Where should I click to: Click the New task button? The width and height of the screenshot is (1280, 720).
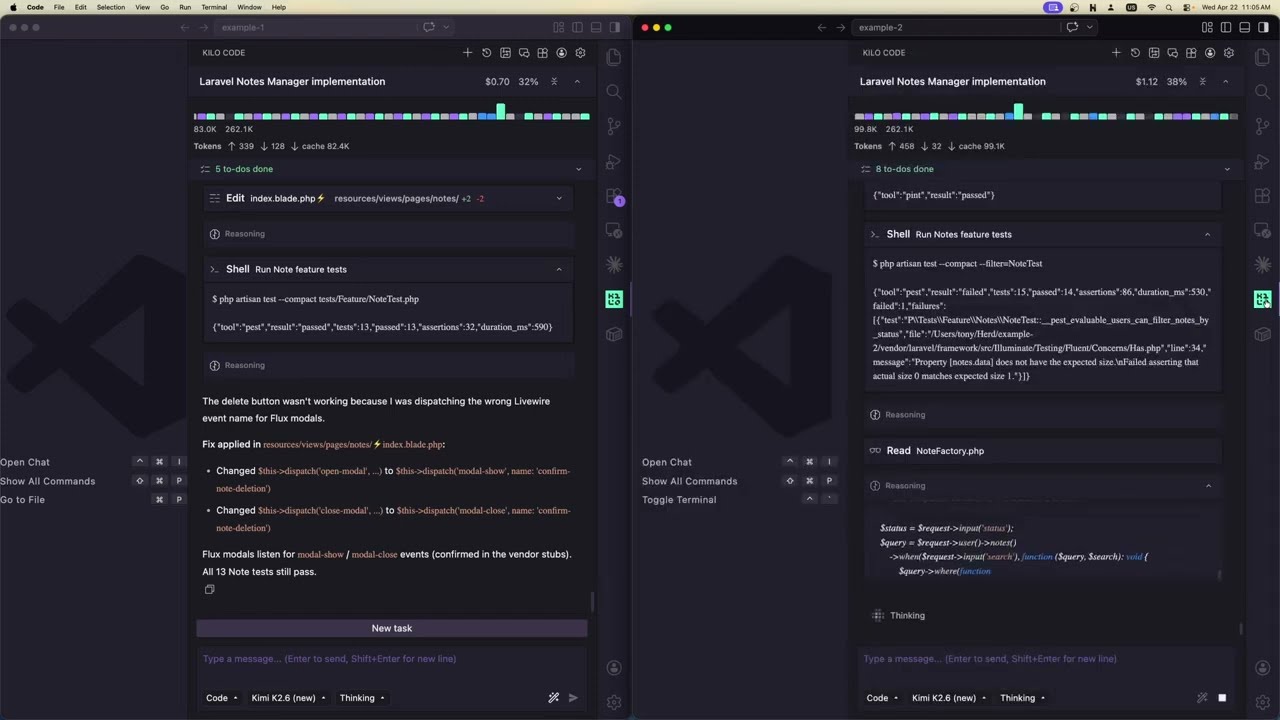(x=391, y=628)
